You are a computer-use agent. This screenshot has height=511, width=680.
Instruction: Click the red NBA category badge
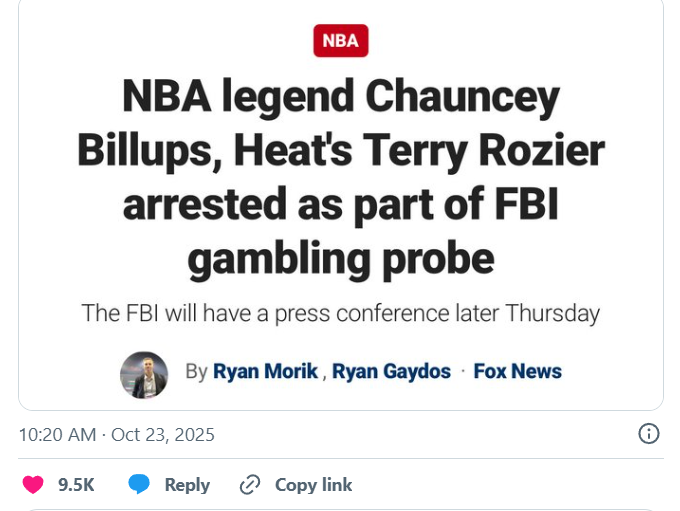point(341,41)
